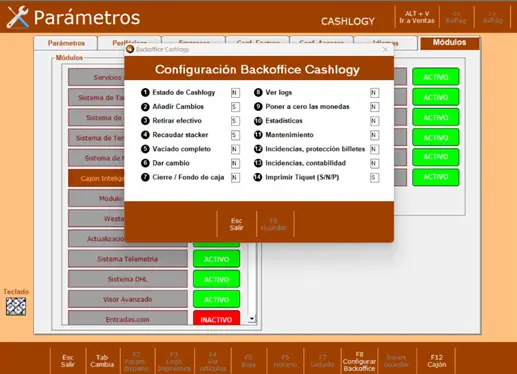Viewport: 517px width, 374px height.
Task: Click the Backoffice Cashlogy dialog title icon
Action: [130, 49]
